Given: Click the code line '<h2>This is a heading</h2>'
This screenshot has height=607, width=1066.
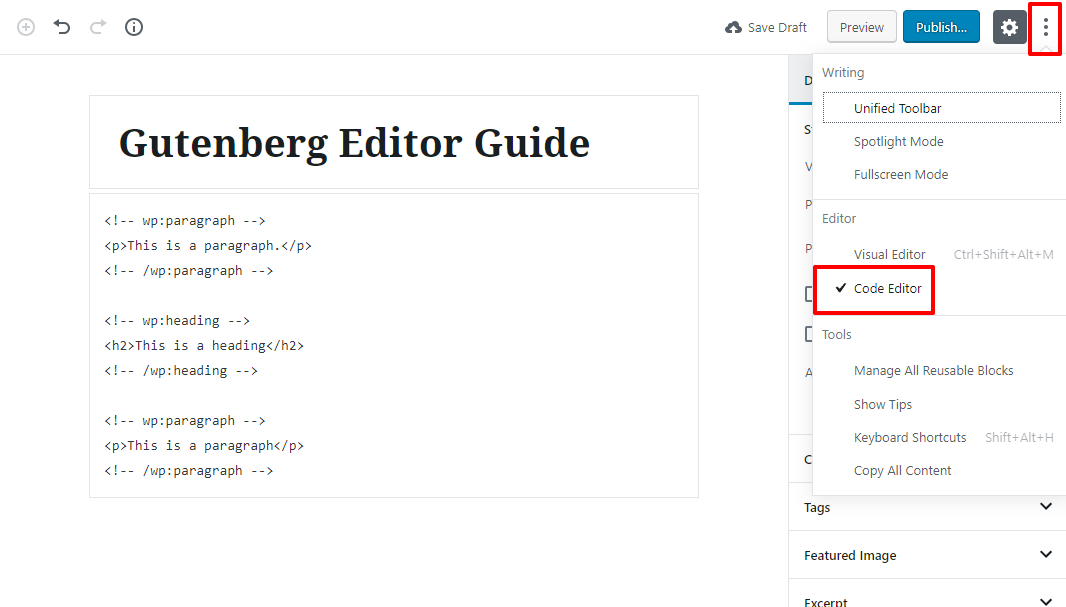Looking at the screenshot, I should coord(204,345).
